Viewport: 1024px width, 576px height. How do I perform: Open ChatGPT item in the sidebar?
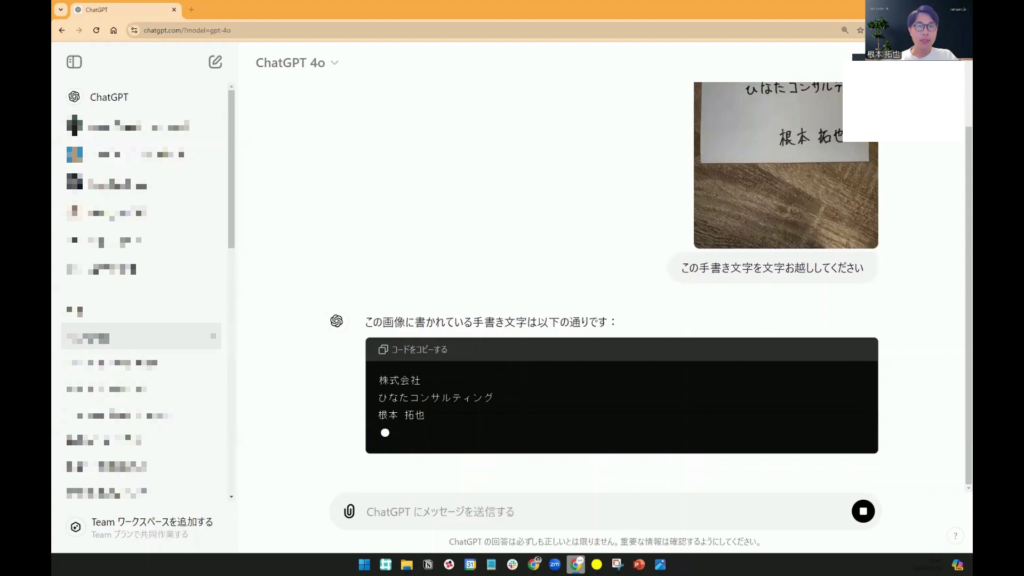point(108,97)
